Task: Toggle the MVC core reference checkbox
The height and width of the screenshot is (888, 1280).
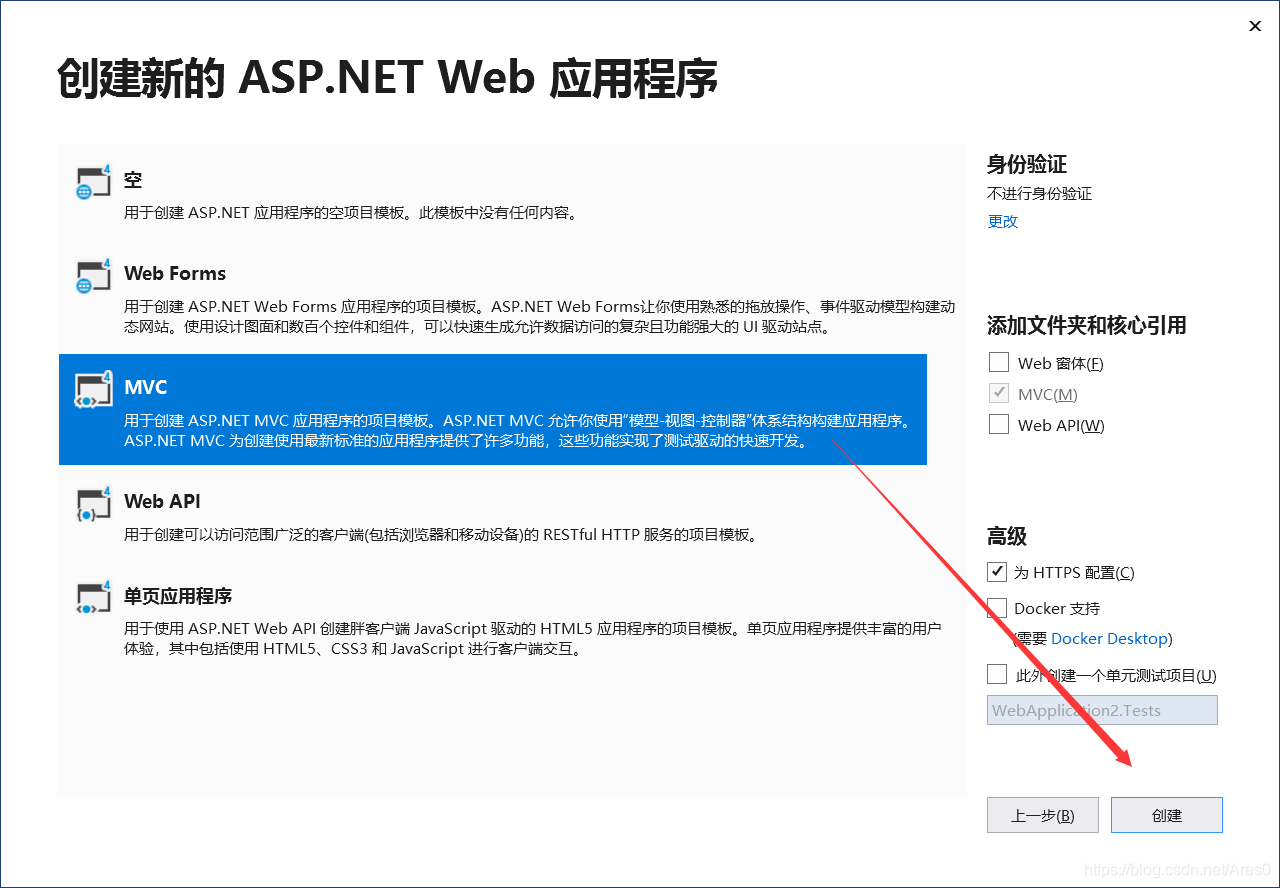Action: [x=998, y=393]
